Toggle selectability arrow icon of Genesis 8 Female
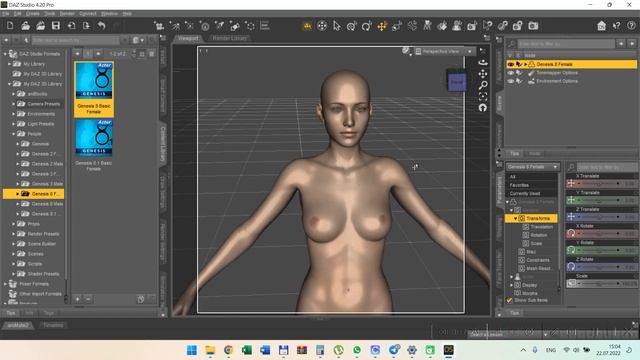 pyautogui.click(x=519, y=64)
